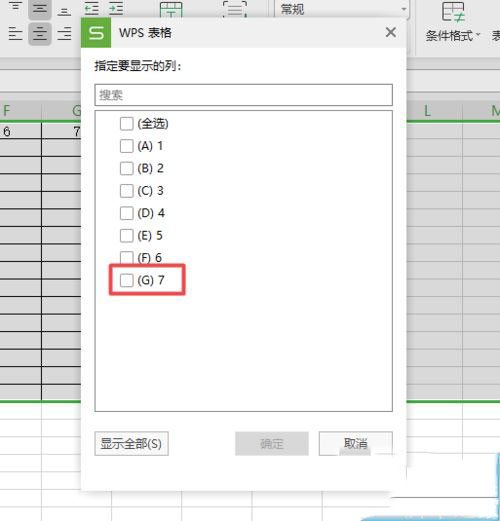Click the merge cells icon
This screenshot has width=500, height=521.
coord(171,9)
